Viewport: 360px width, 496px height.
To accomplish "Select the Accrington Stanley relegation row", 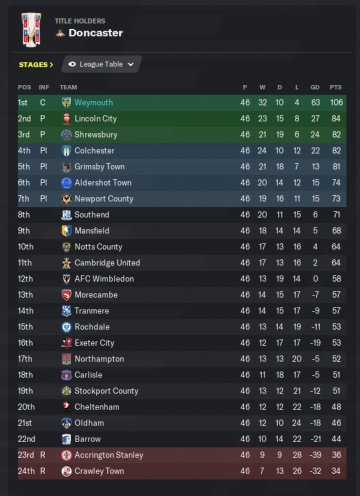I will 182,455.
